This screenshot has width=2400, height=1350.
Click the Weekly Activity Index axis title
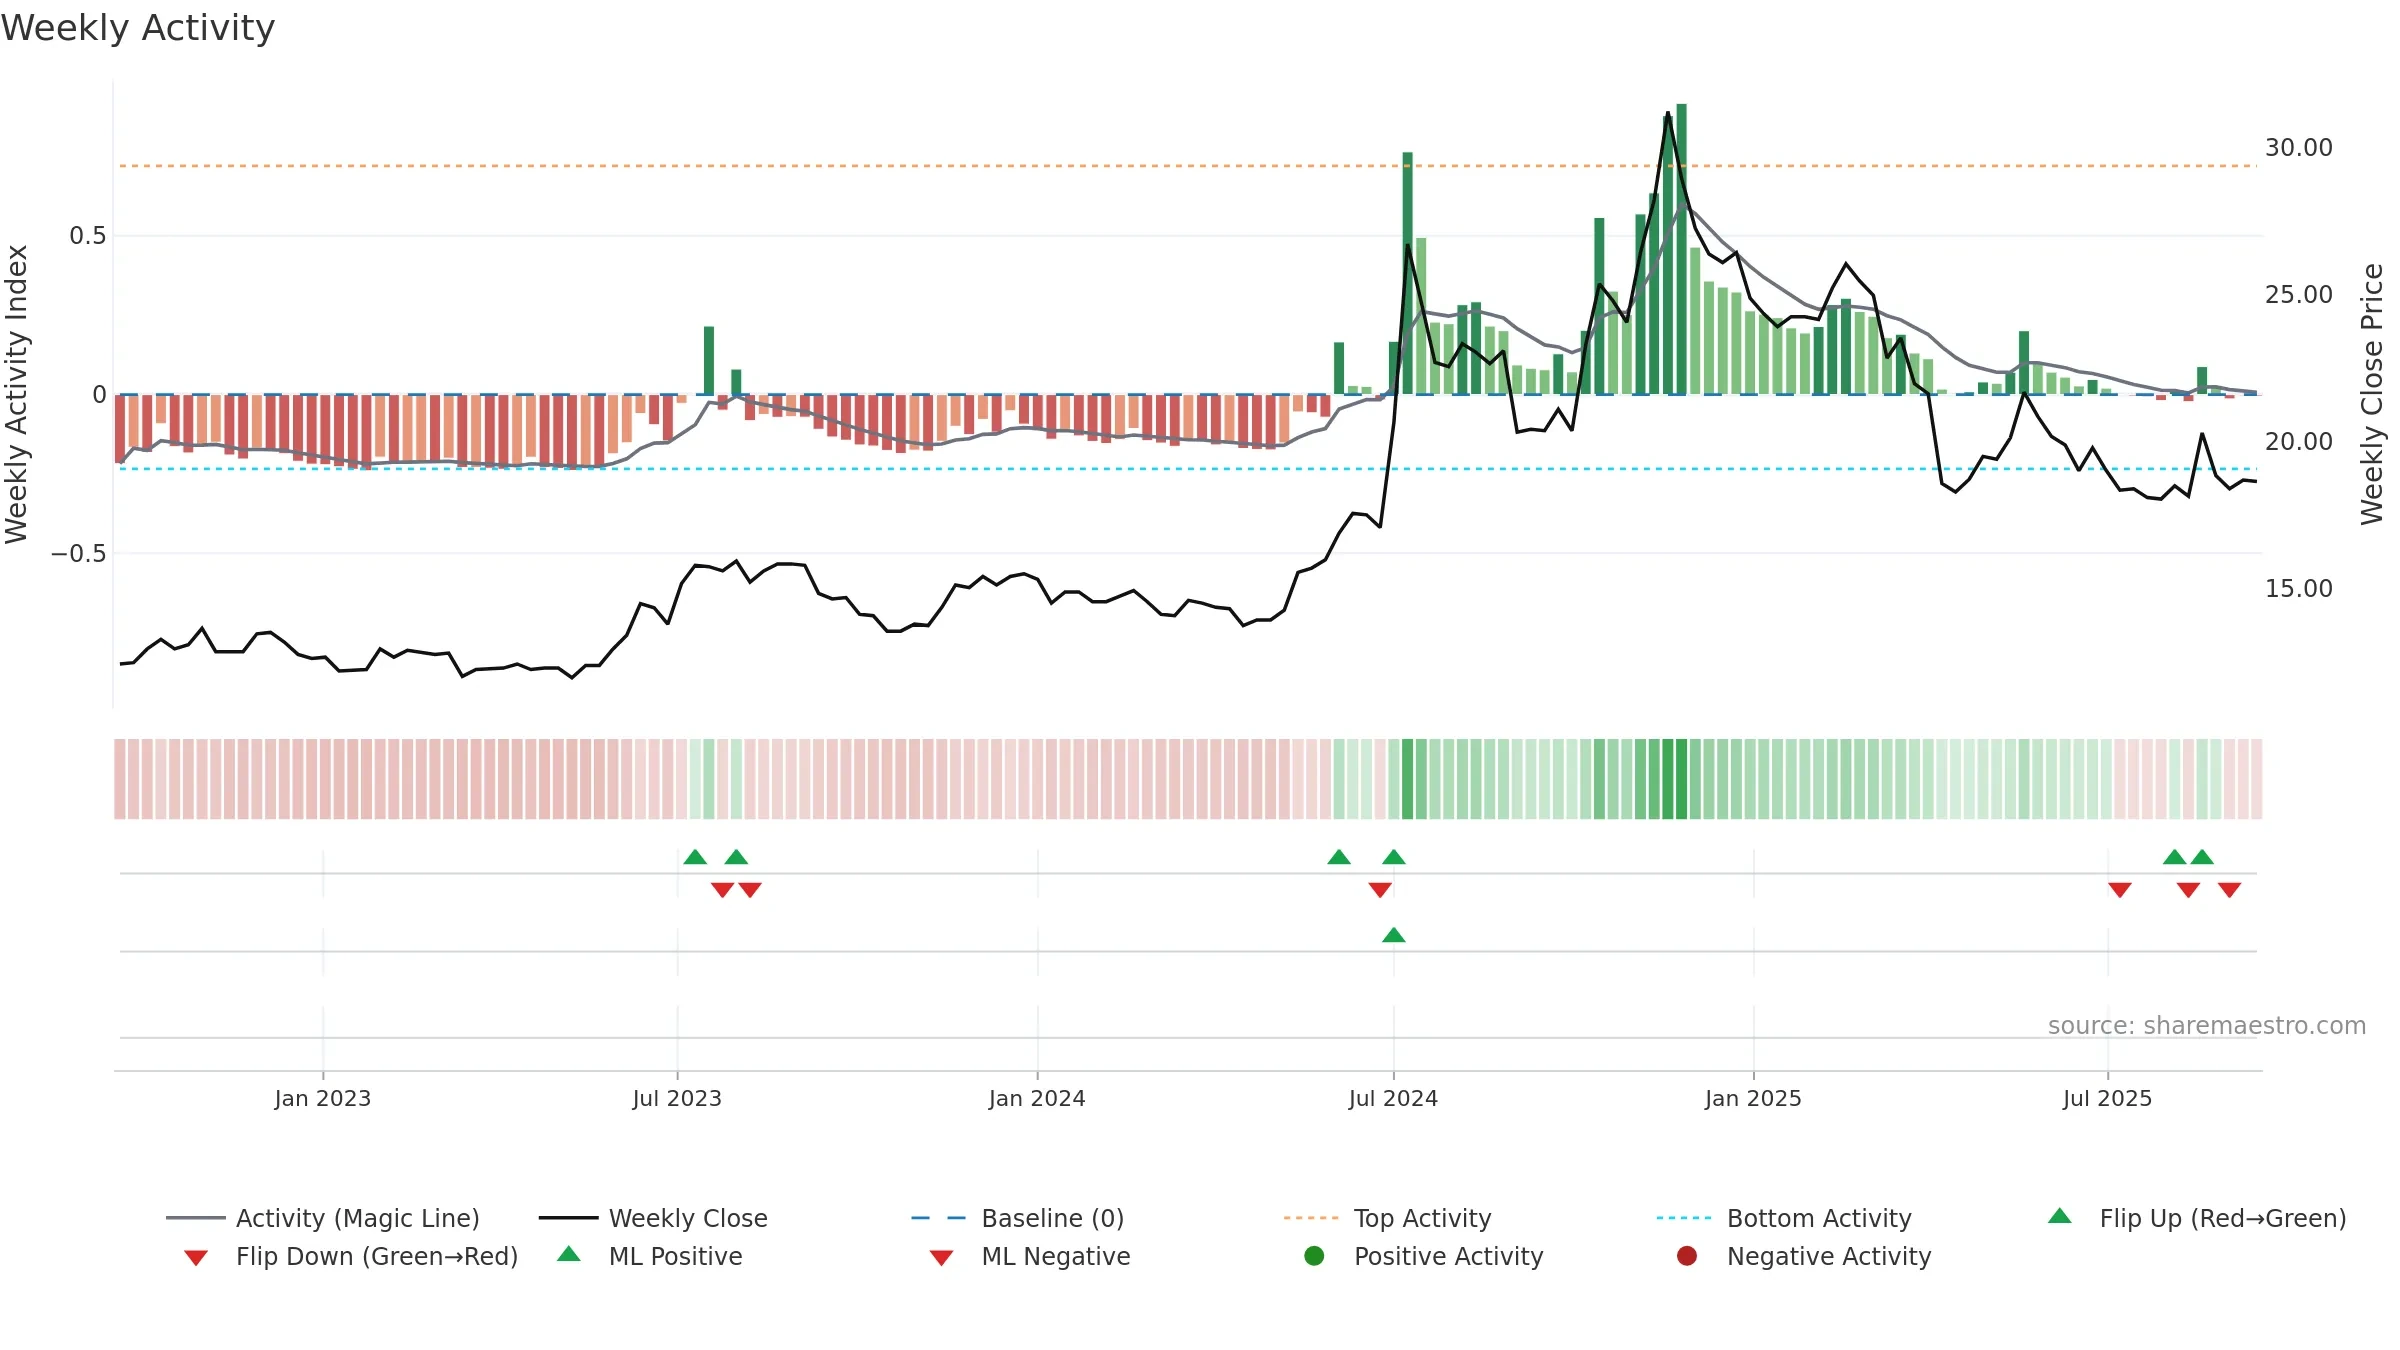[x=16, y=394]
